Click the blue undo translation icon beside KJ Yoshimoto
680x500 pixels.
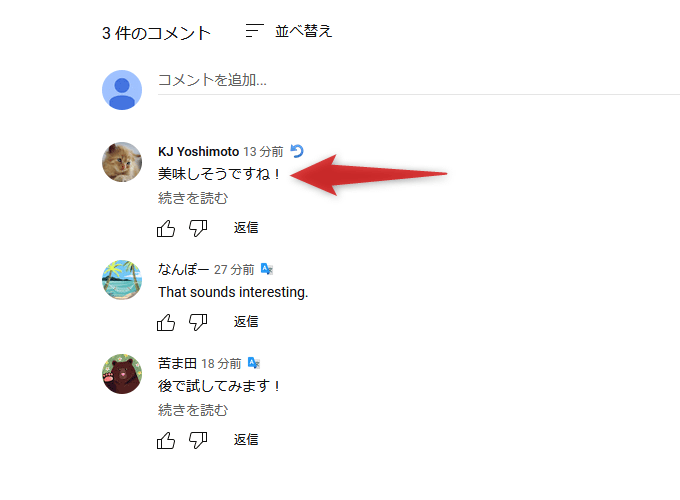pos(297,151)
